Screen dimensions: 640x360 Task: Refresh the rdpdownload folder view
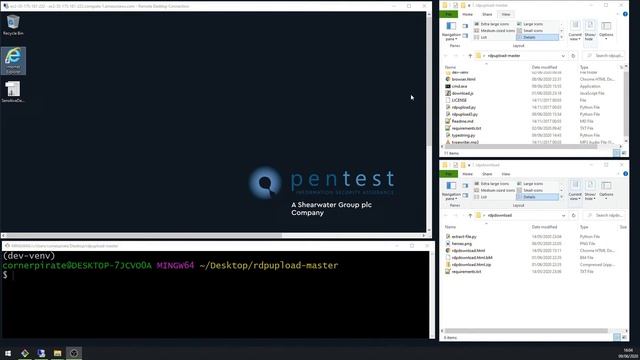[x=573, y=215]
